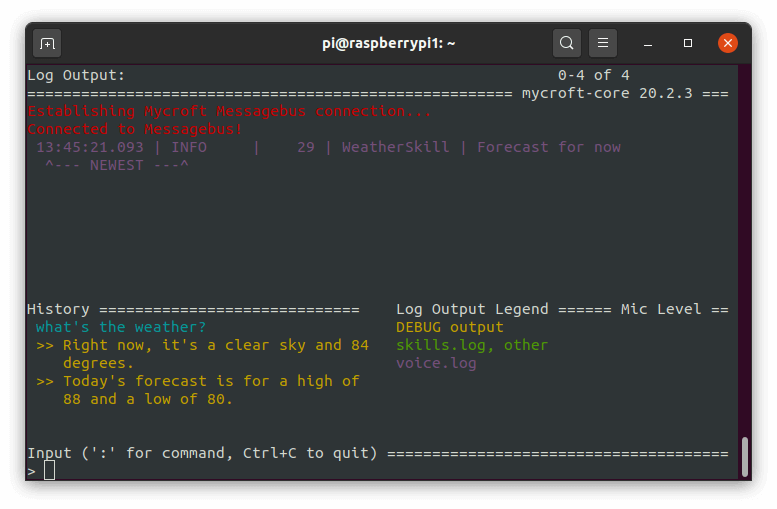Click the 13:45:21.093 timestamp
This screenshot has width=777, height=509.
90,147
